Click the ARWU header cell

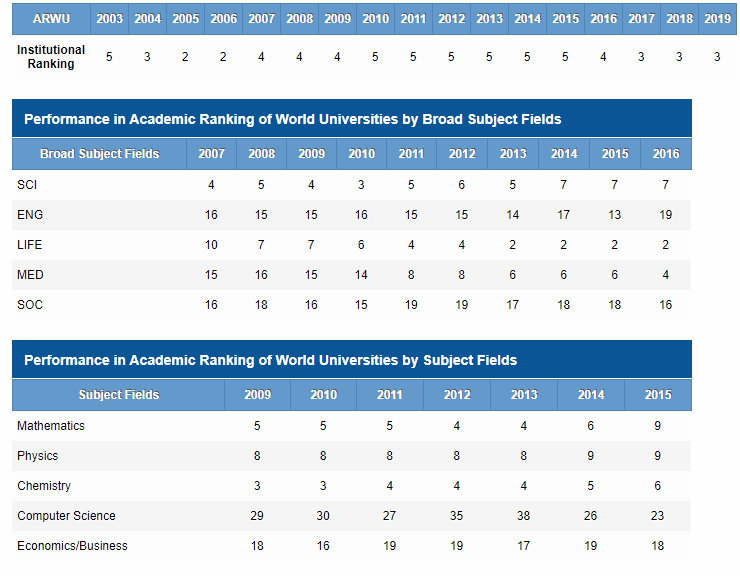click(x=51, y=19)
